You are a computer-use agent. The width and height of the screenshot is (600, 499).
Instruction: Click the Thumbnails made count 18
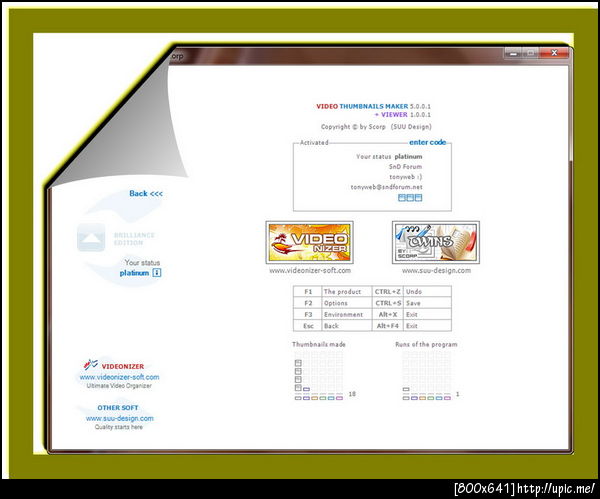352,394
